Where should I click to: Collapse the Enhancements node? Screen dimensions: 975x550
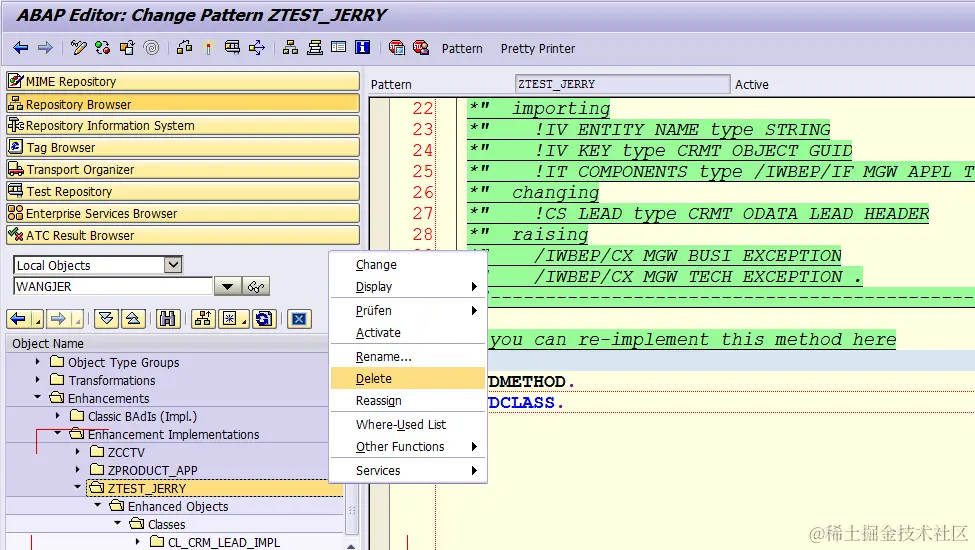tap(37, 397)
